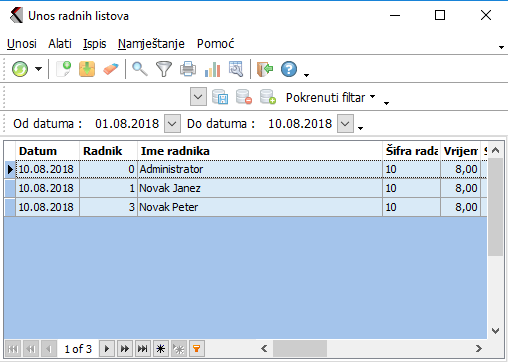Go to first record navigator button
Image resolution: width=508 pixels, height=362 pixels.
(x=13, y=349)
